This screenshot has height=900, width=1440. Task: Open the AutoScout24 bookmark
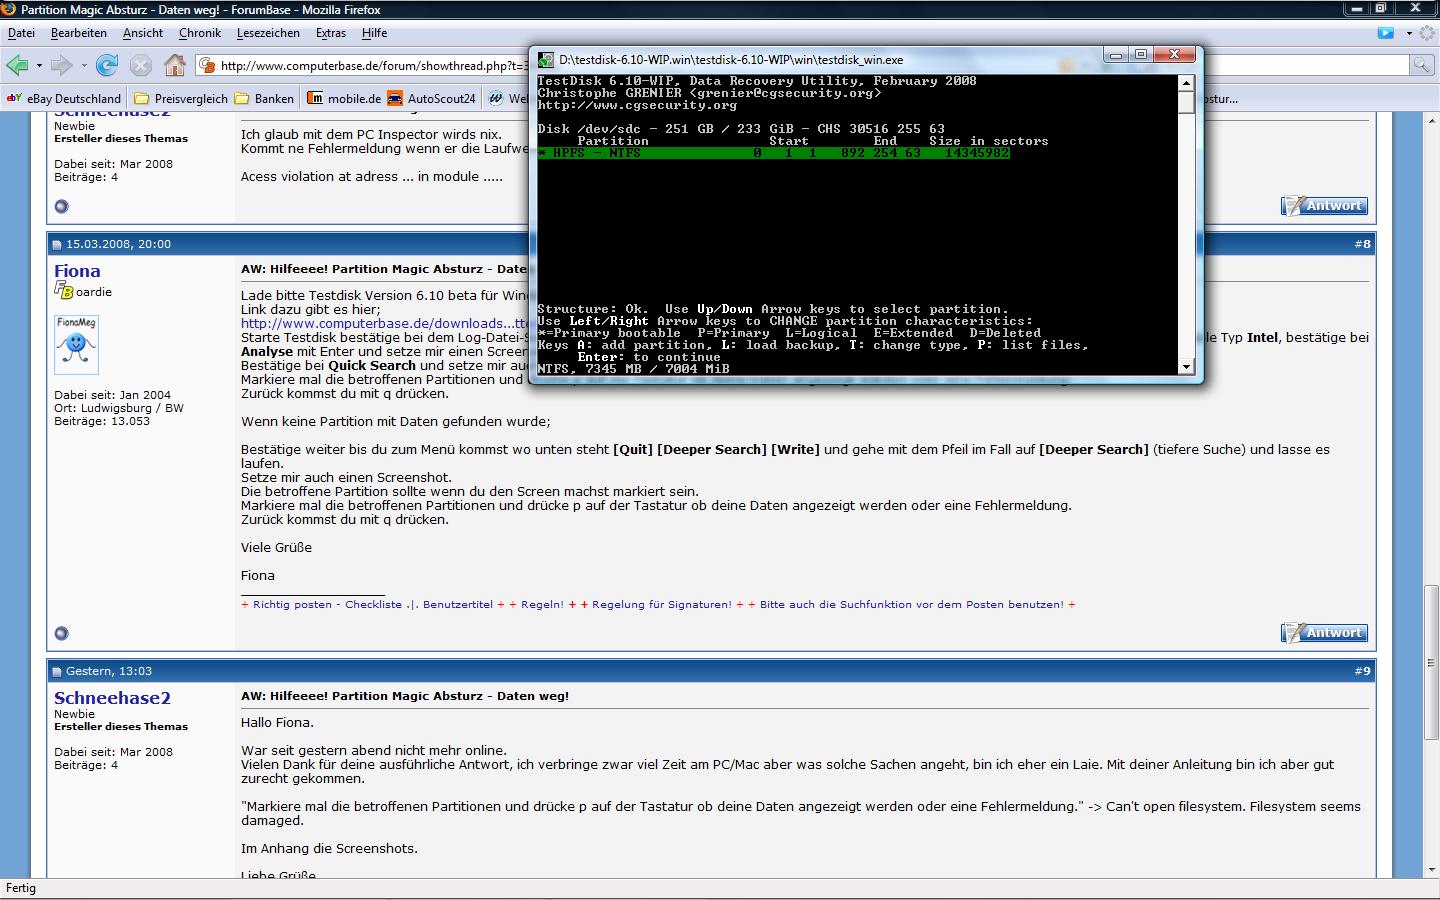pyautogui.click(x=431, y=98)
